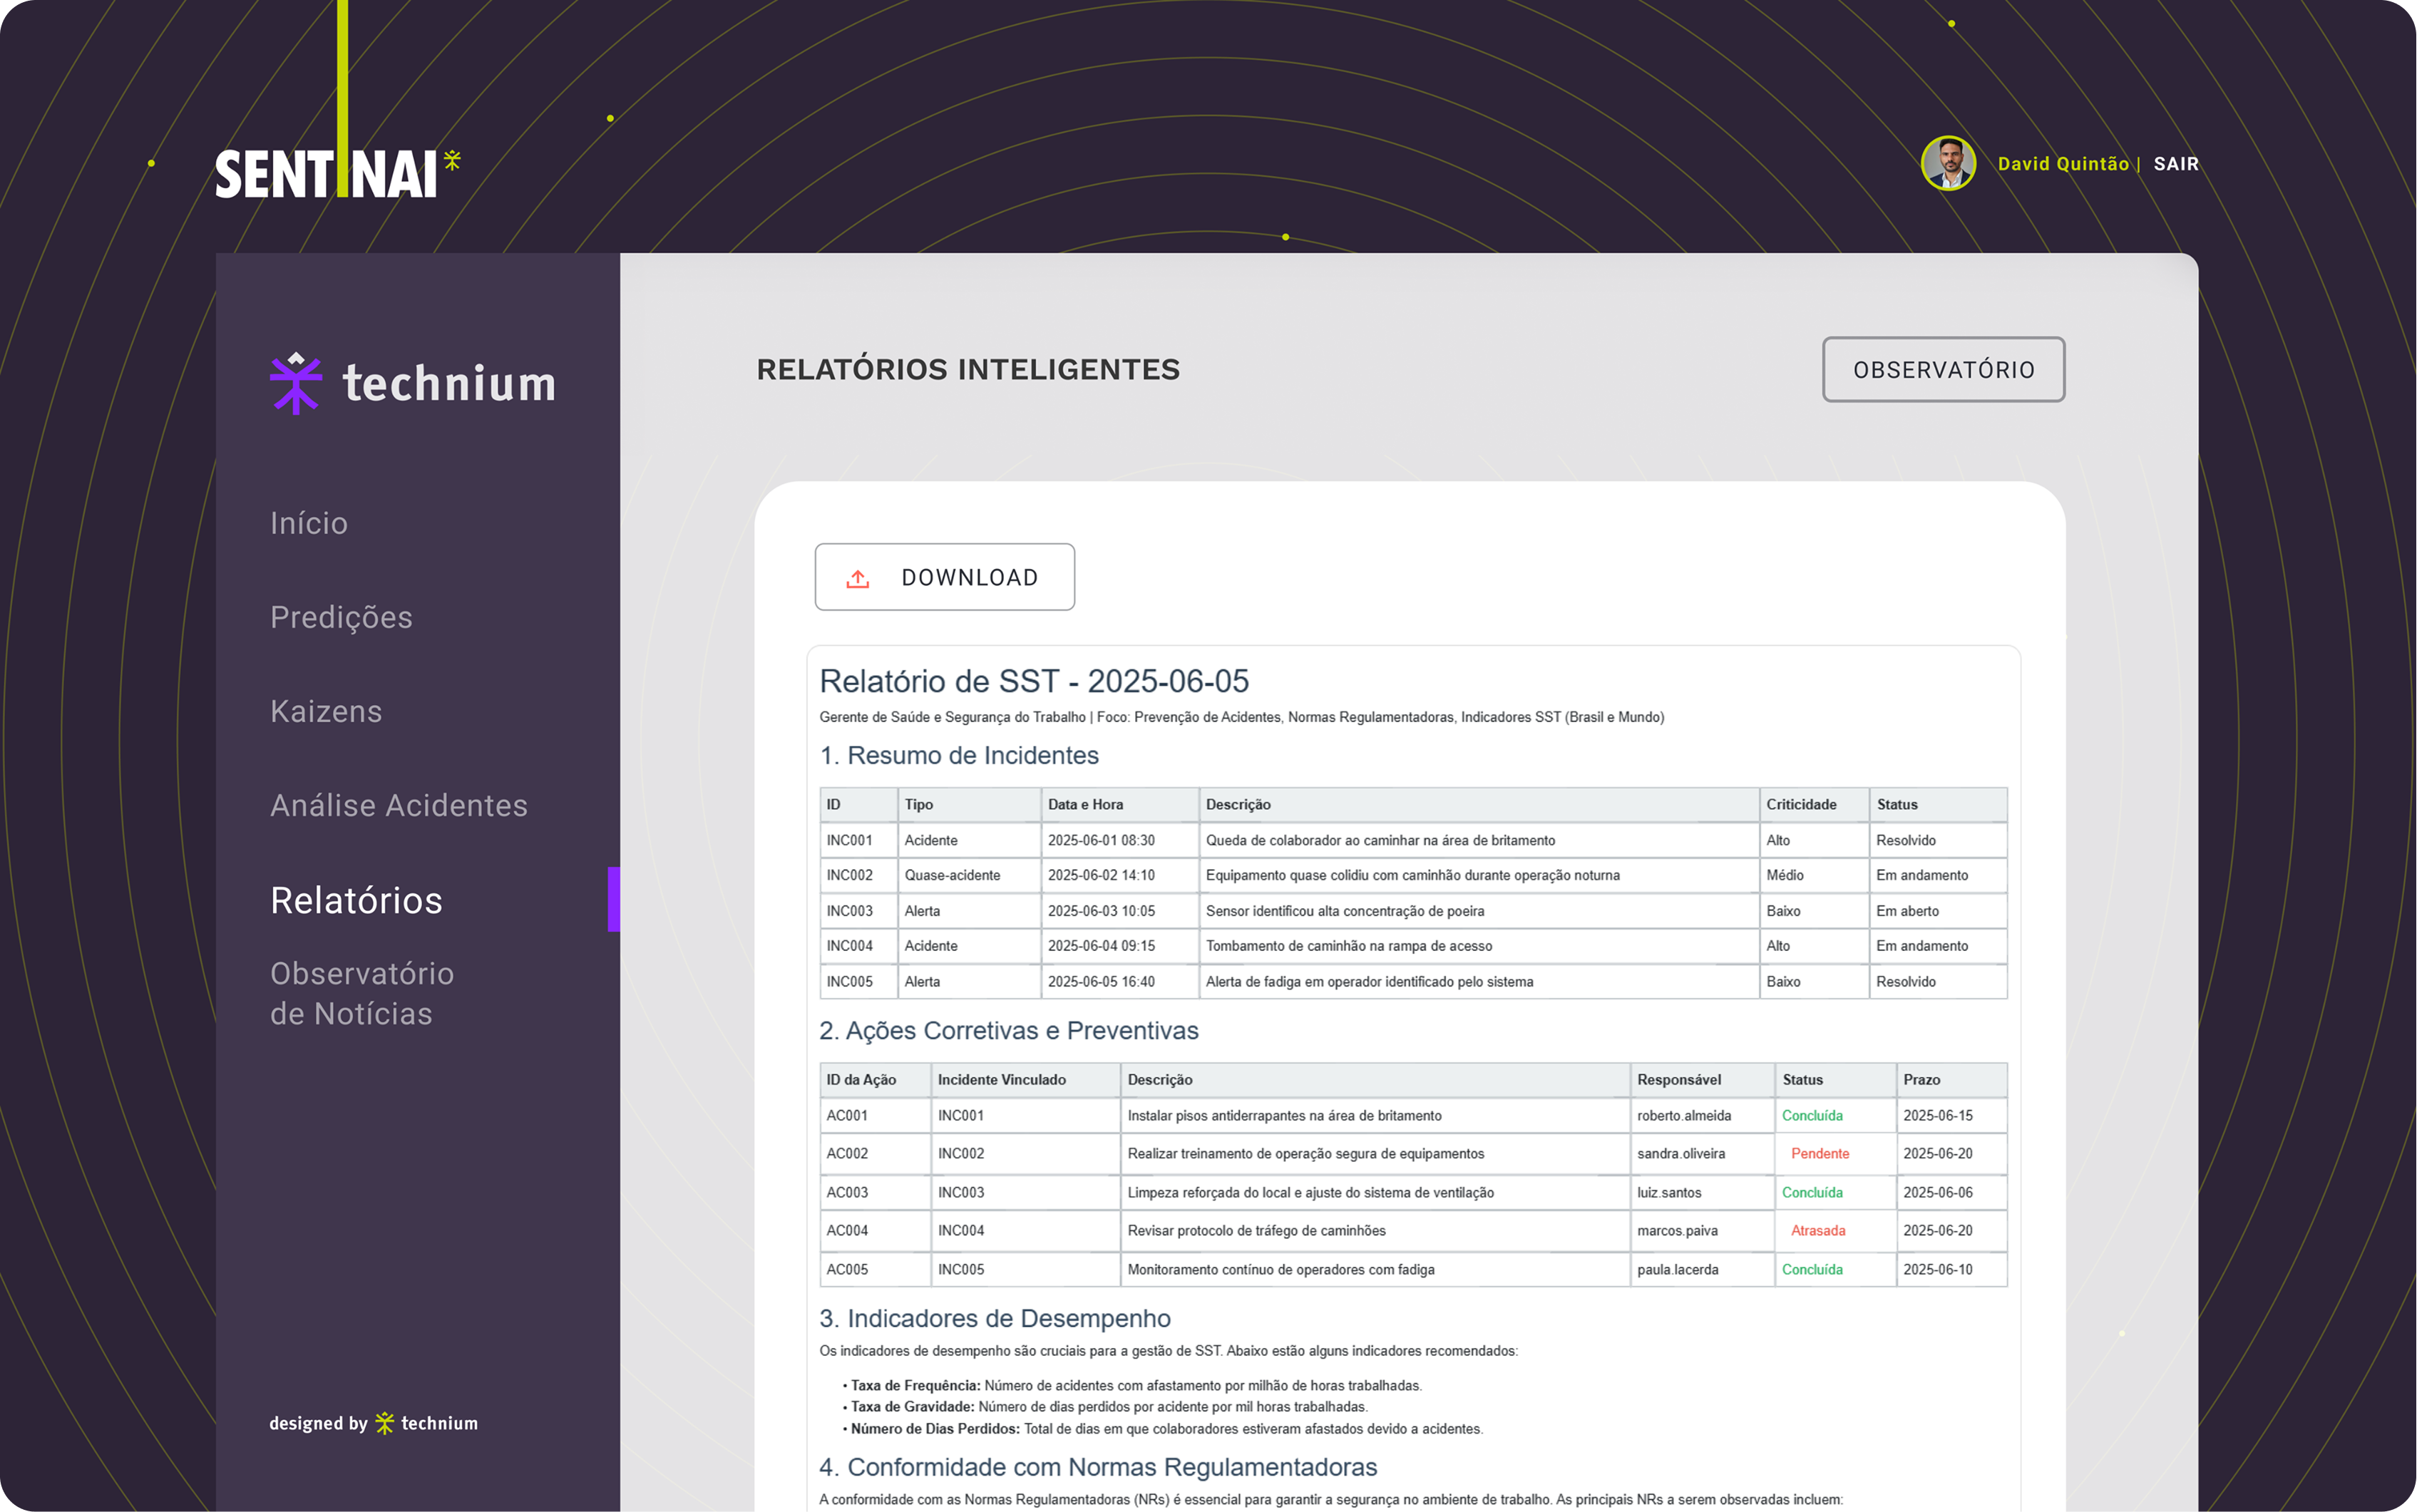The image size is (2417, 1512).
Task: Navigate to Análise Acidentes
Action: click(x=399, y=805)
